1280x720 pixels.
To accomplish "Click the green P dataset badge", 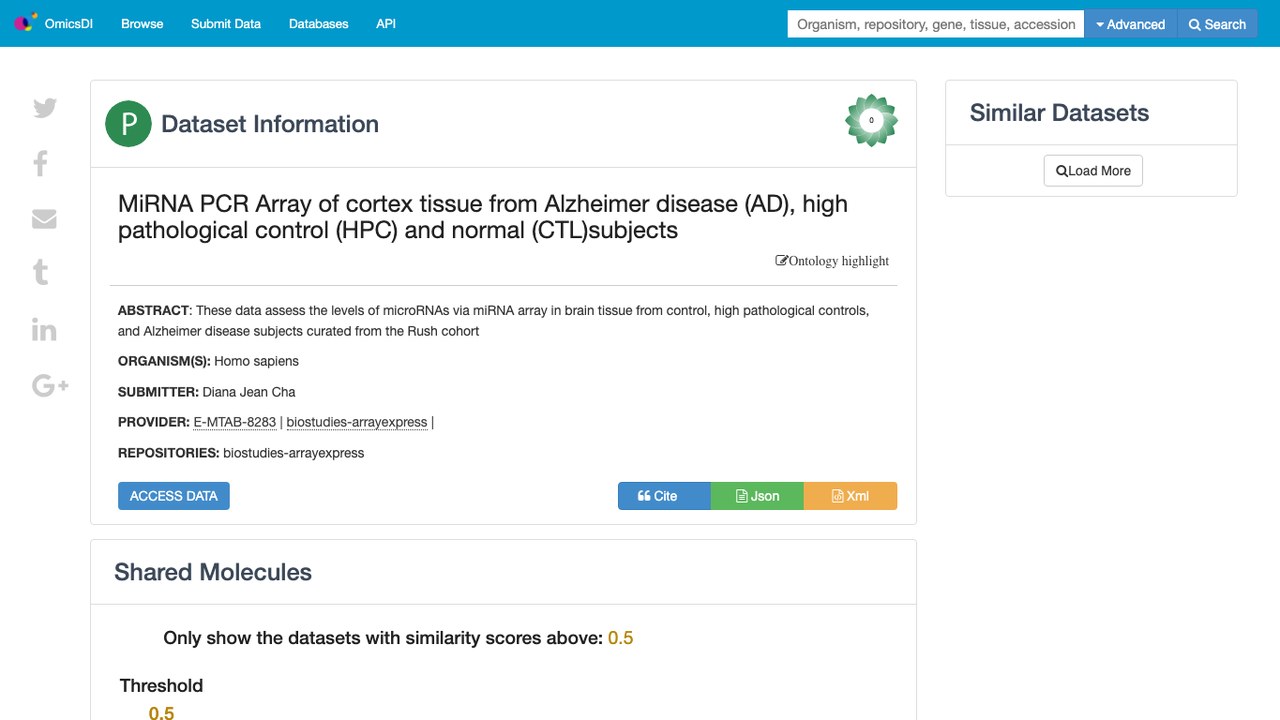I will [x=128, y=124].
